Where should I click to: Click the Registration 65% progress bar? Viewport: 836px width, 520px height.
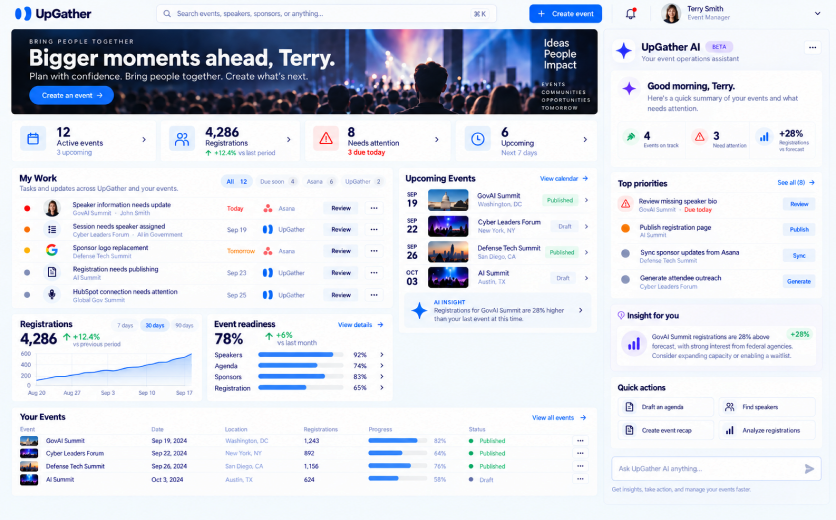tap(301, 388)
